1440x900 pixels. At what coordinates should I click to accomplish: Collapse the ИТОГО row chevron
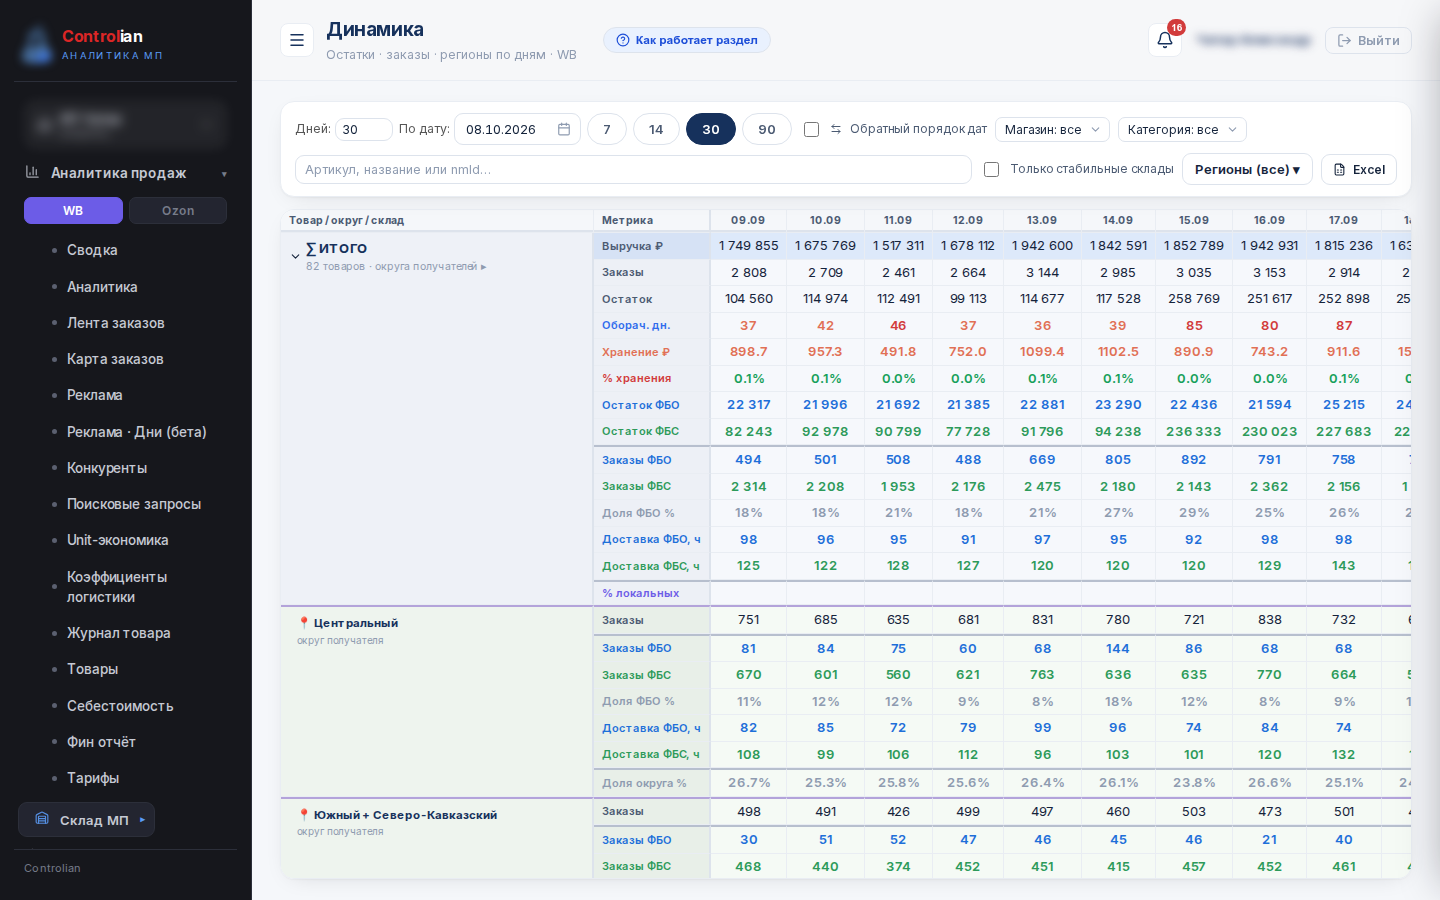pos(295,256)
